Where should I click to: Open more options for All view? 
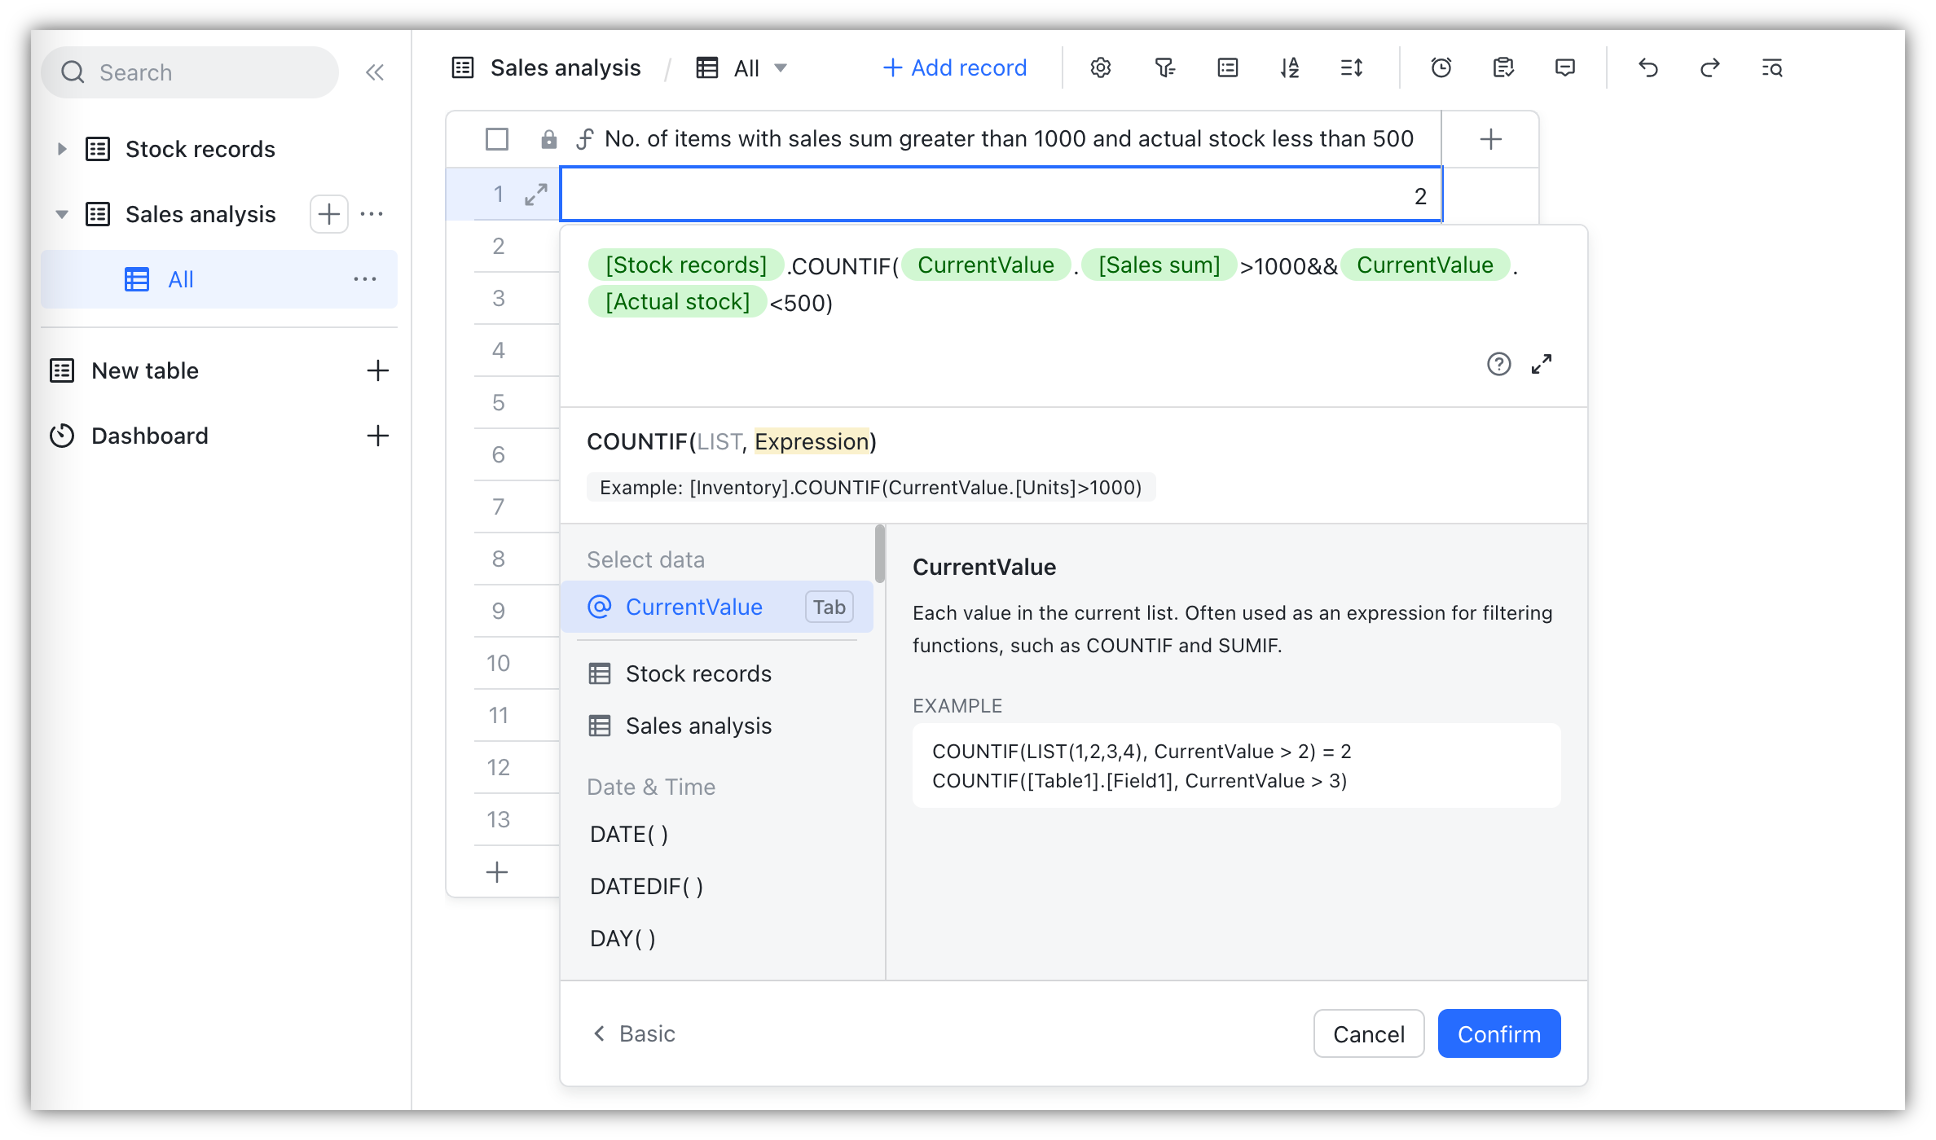[x=365, y=279]
